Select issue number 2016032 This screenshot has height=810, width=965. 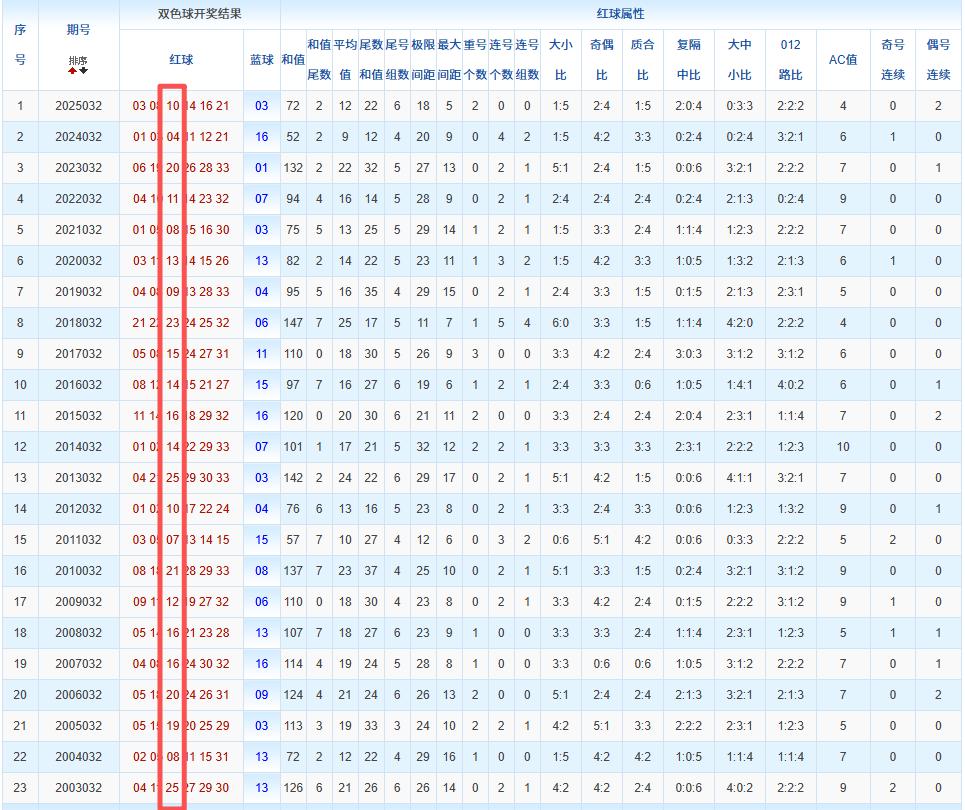pos(79,385)
